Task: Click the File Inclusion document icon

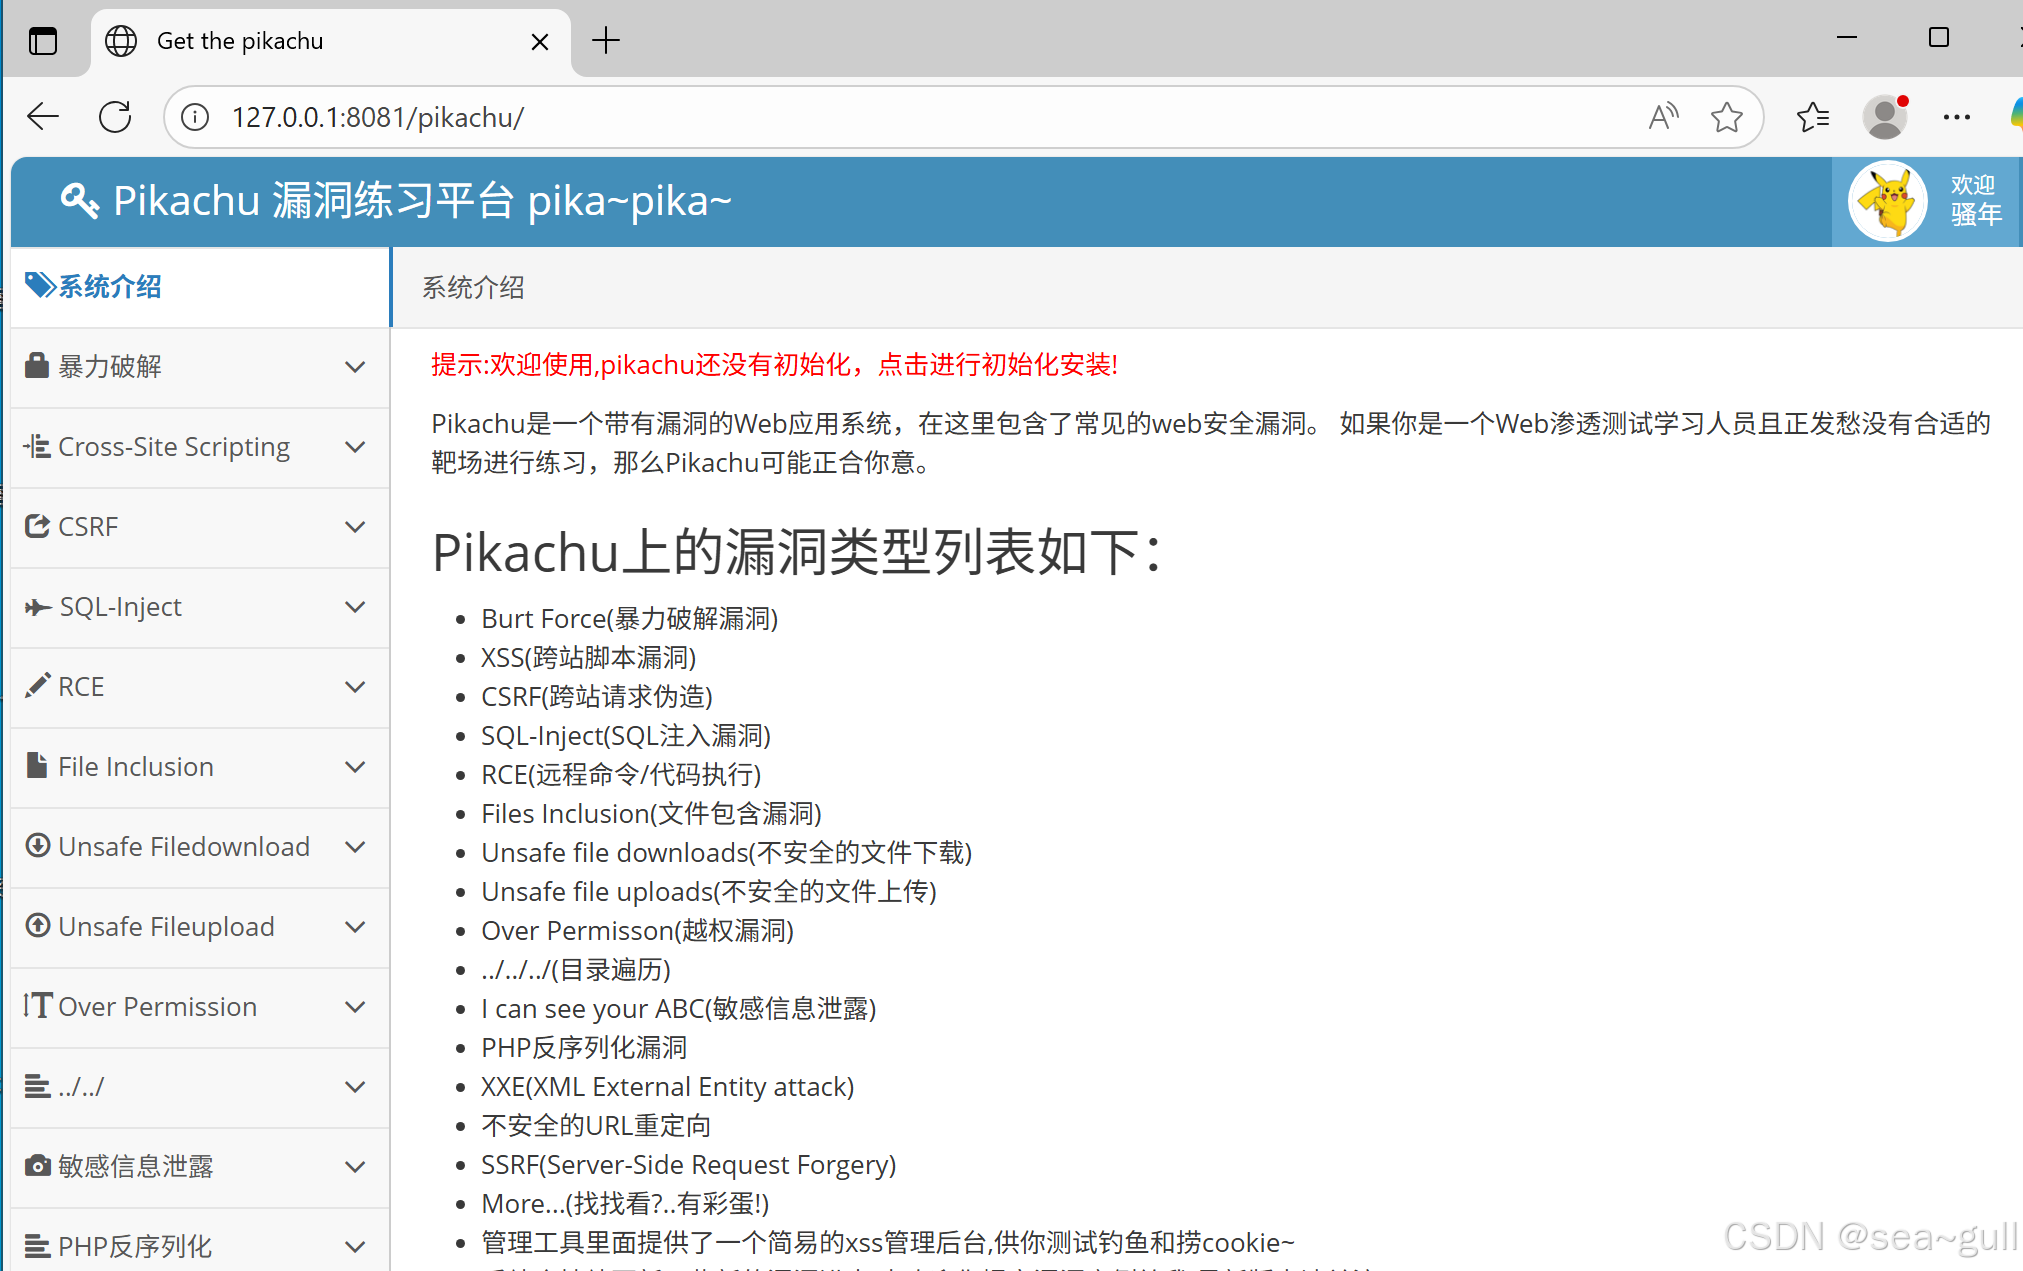Action: [x=37, y=766]
